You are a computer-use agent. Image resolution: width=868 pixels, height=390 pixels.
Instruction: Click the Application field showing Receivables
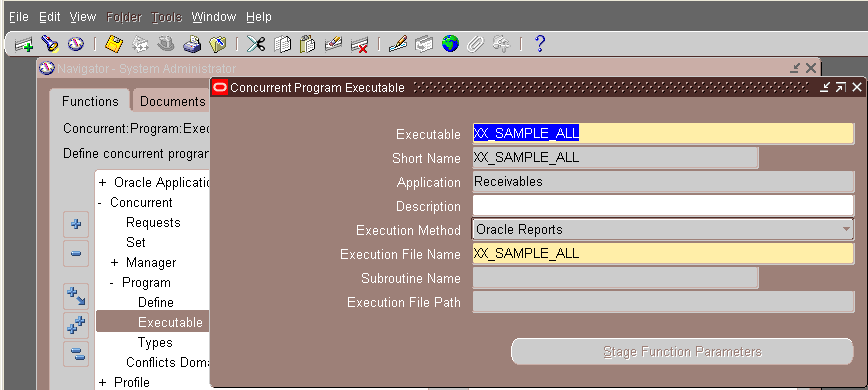pyautogui.click(x=663, y=181)
